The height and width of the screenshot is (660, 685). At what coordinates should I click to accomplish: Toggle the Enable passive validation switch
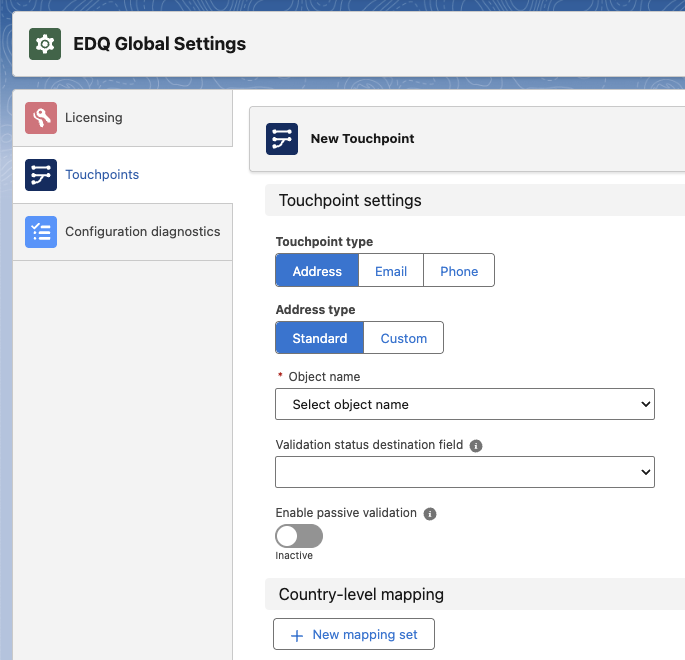pos(299,536)
